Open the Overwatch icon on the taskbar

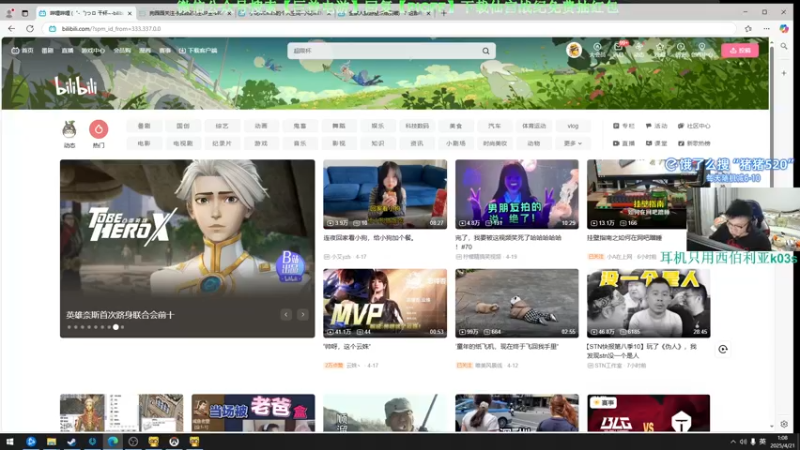click(x=174, y=441)
